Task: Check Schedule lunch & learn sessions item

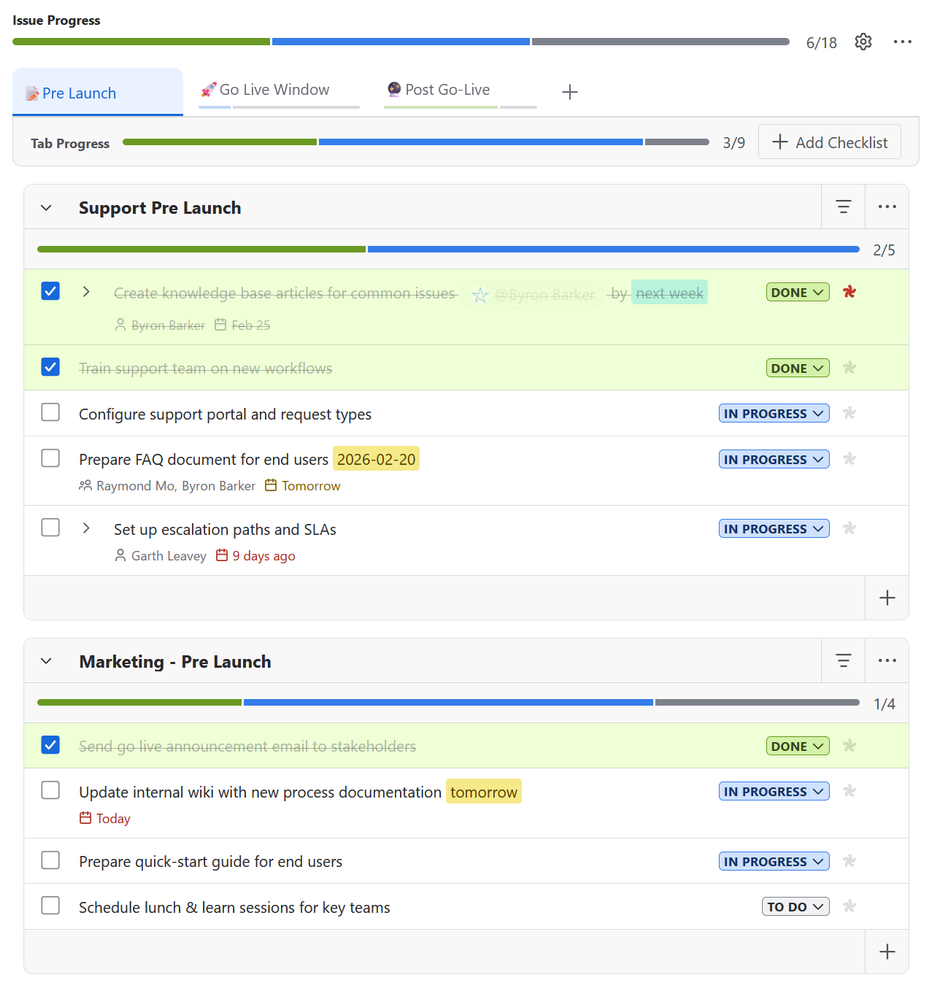Action: pos(50,905)
